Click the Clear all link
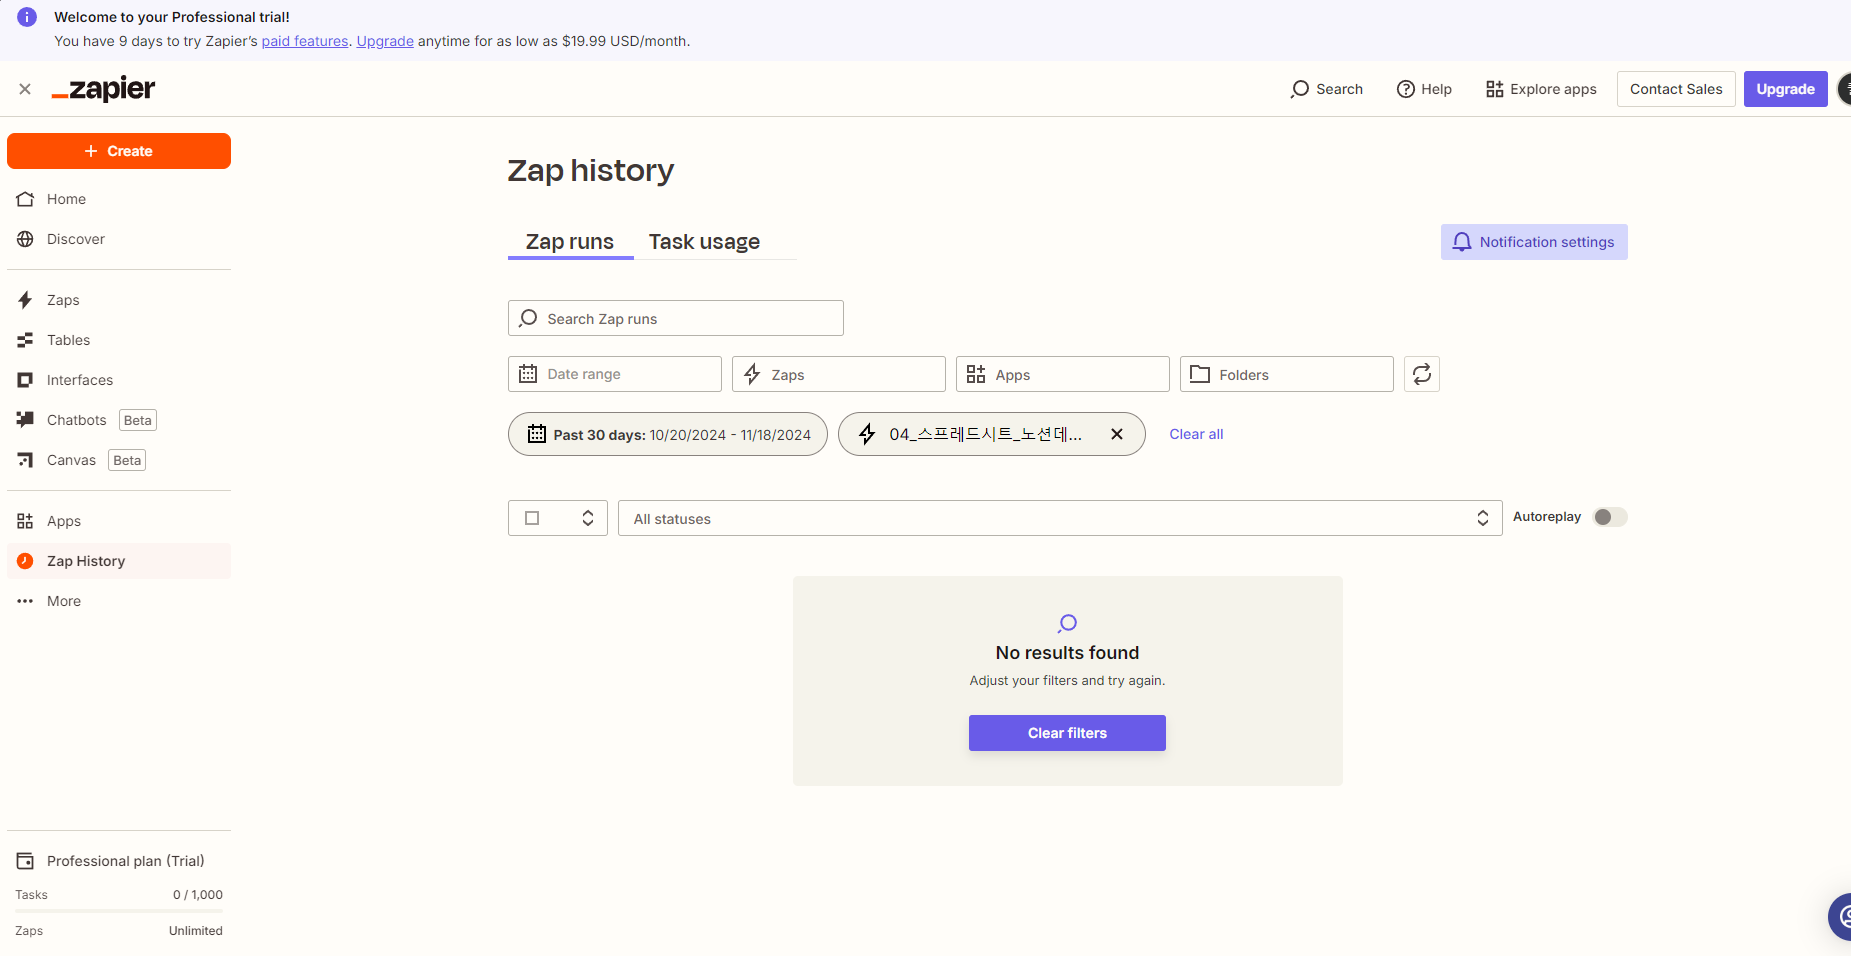 (x=1196, y=434)
